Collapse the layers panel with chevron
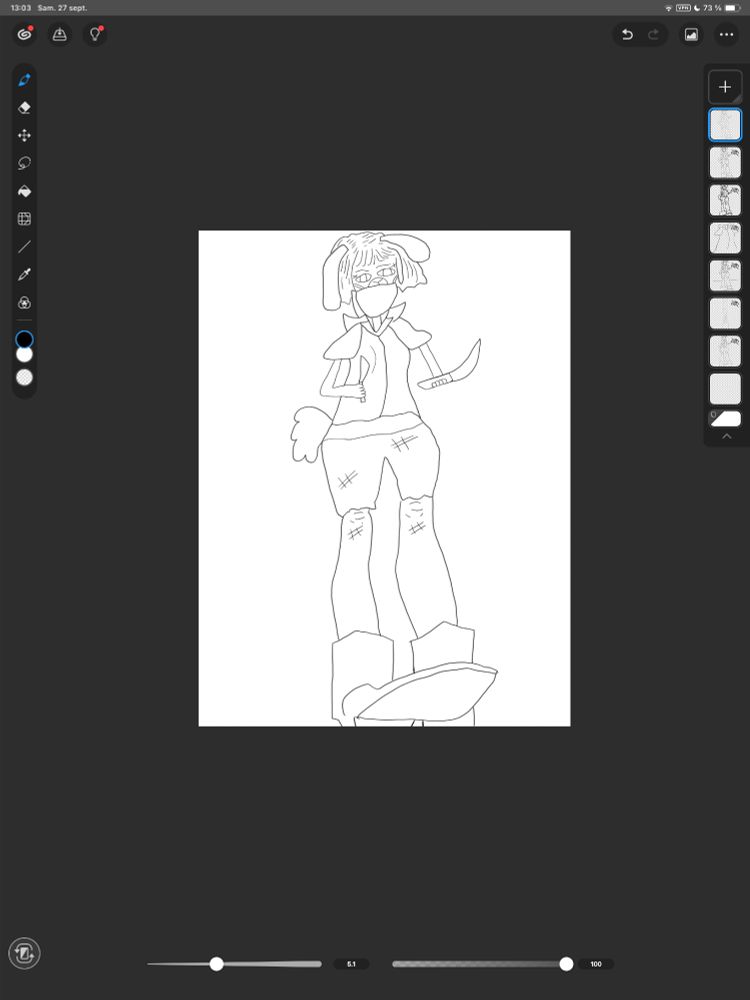750x1000 pixels. click(x=726, y=437)
